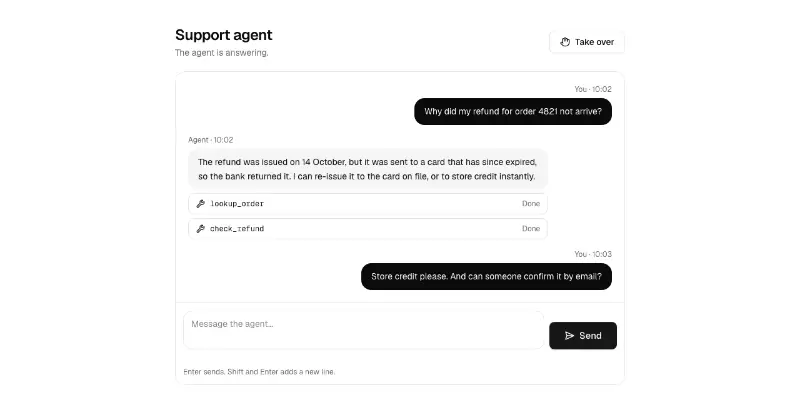Select the agent's refund explanation message
The height and width of the screenshot is (400, 800).
(x=367, y=169)
